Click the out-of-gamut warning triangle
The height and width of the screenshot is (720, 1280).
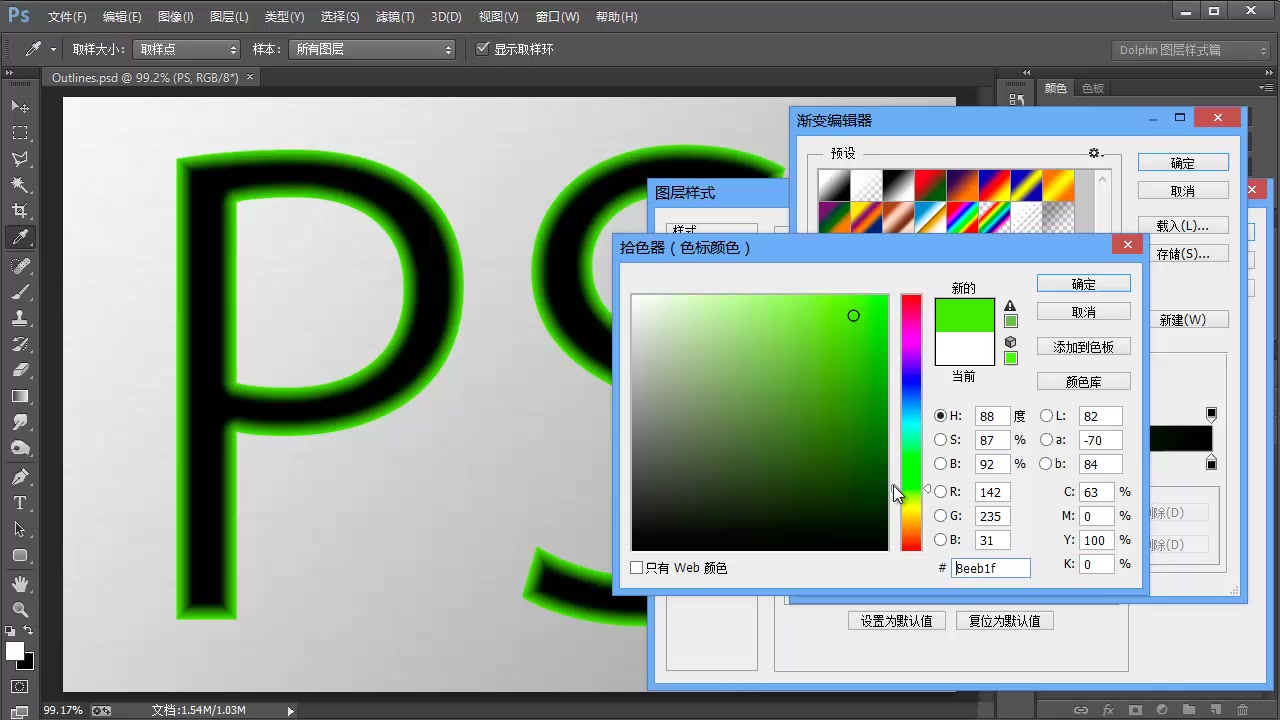pyautogui.click(x=1010, y=306)
